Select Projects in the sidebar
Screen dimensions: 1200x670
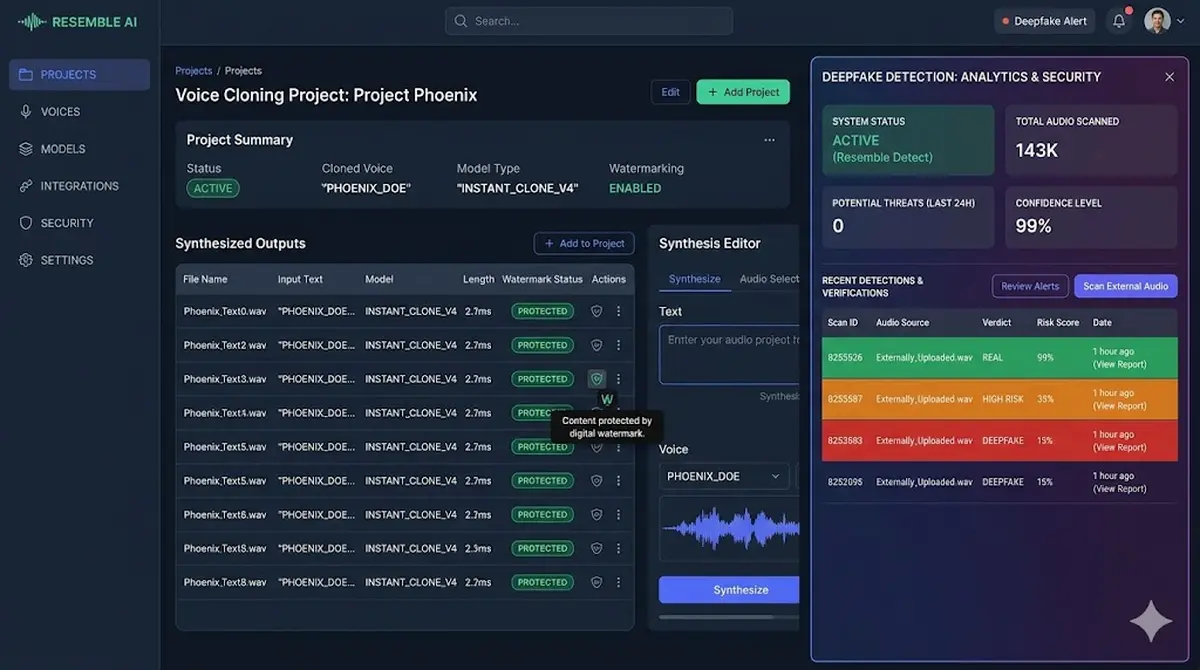[80, 74]
